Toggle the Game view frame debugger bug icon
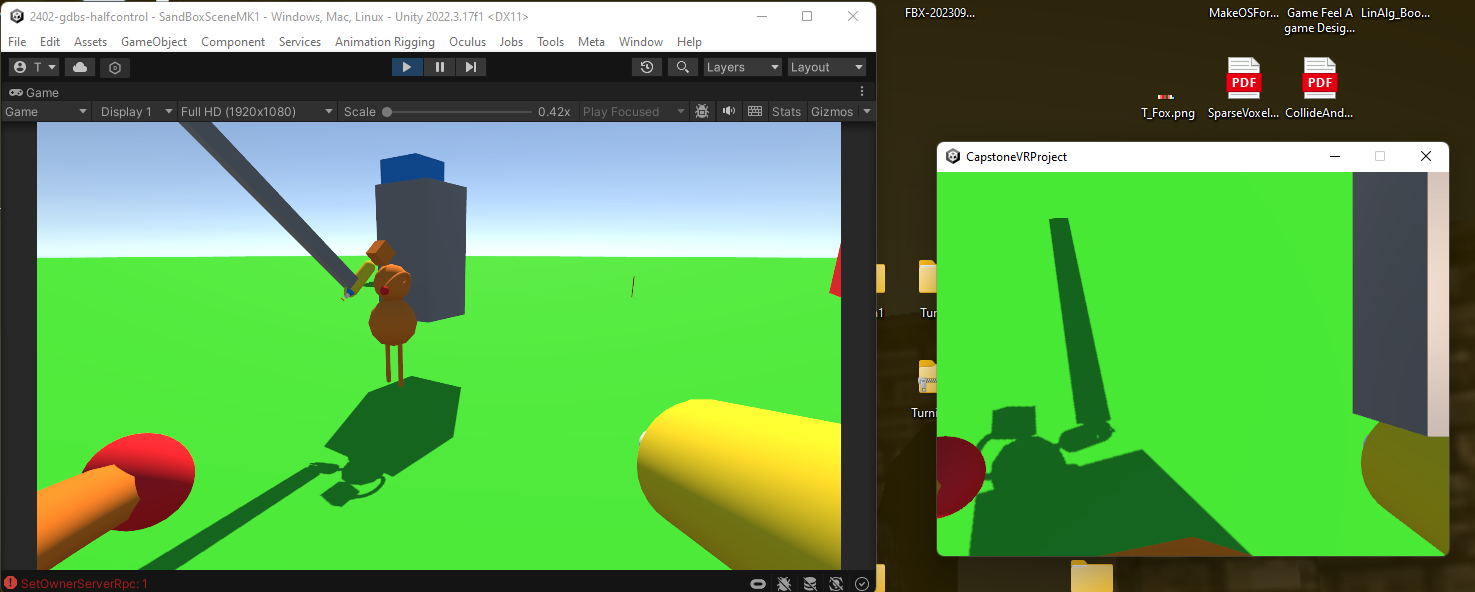This screenshot has width=1475, height=592. pyautogui.click(x=702, y=111)
